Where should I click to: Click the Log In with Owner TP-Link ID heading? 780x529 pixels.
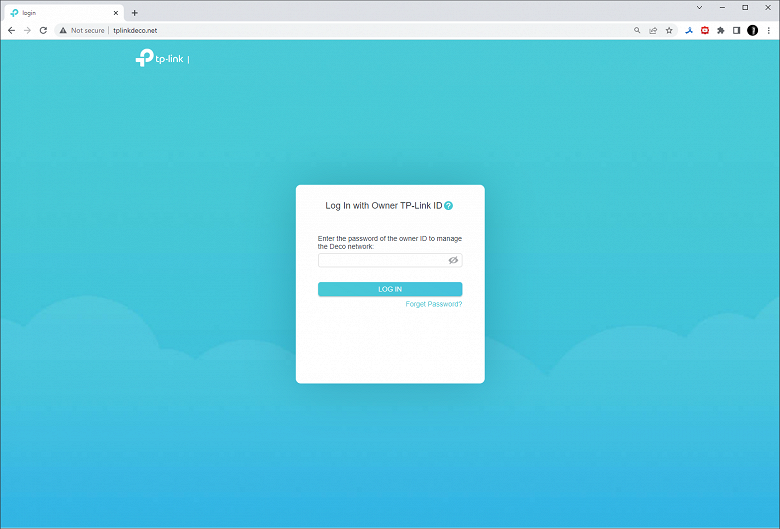(x=384, y=206)
